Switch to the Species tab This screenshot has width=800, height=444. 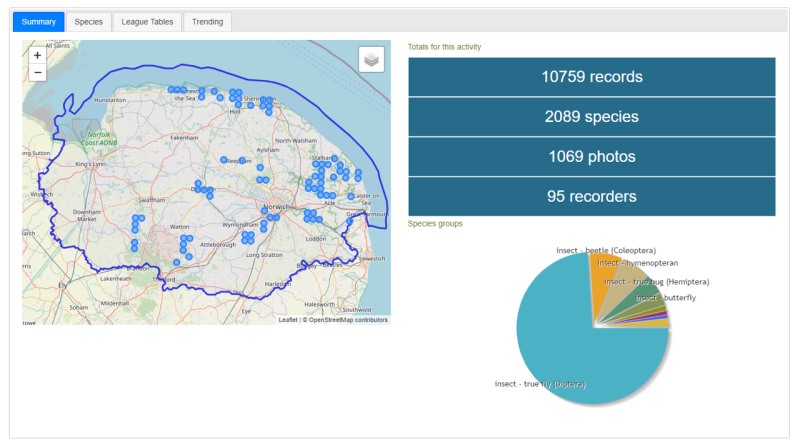pyautogui.click(x=88, y=21)
